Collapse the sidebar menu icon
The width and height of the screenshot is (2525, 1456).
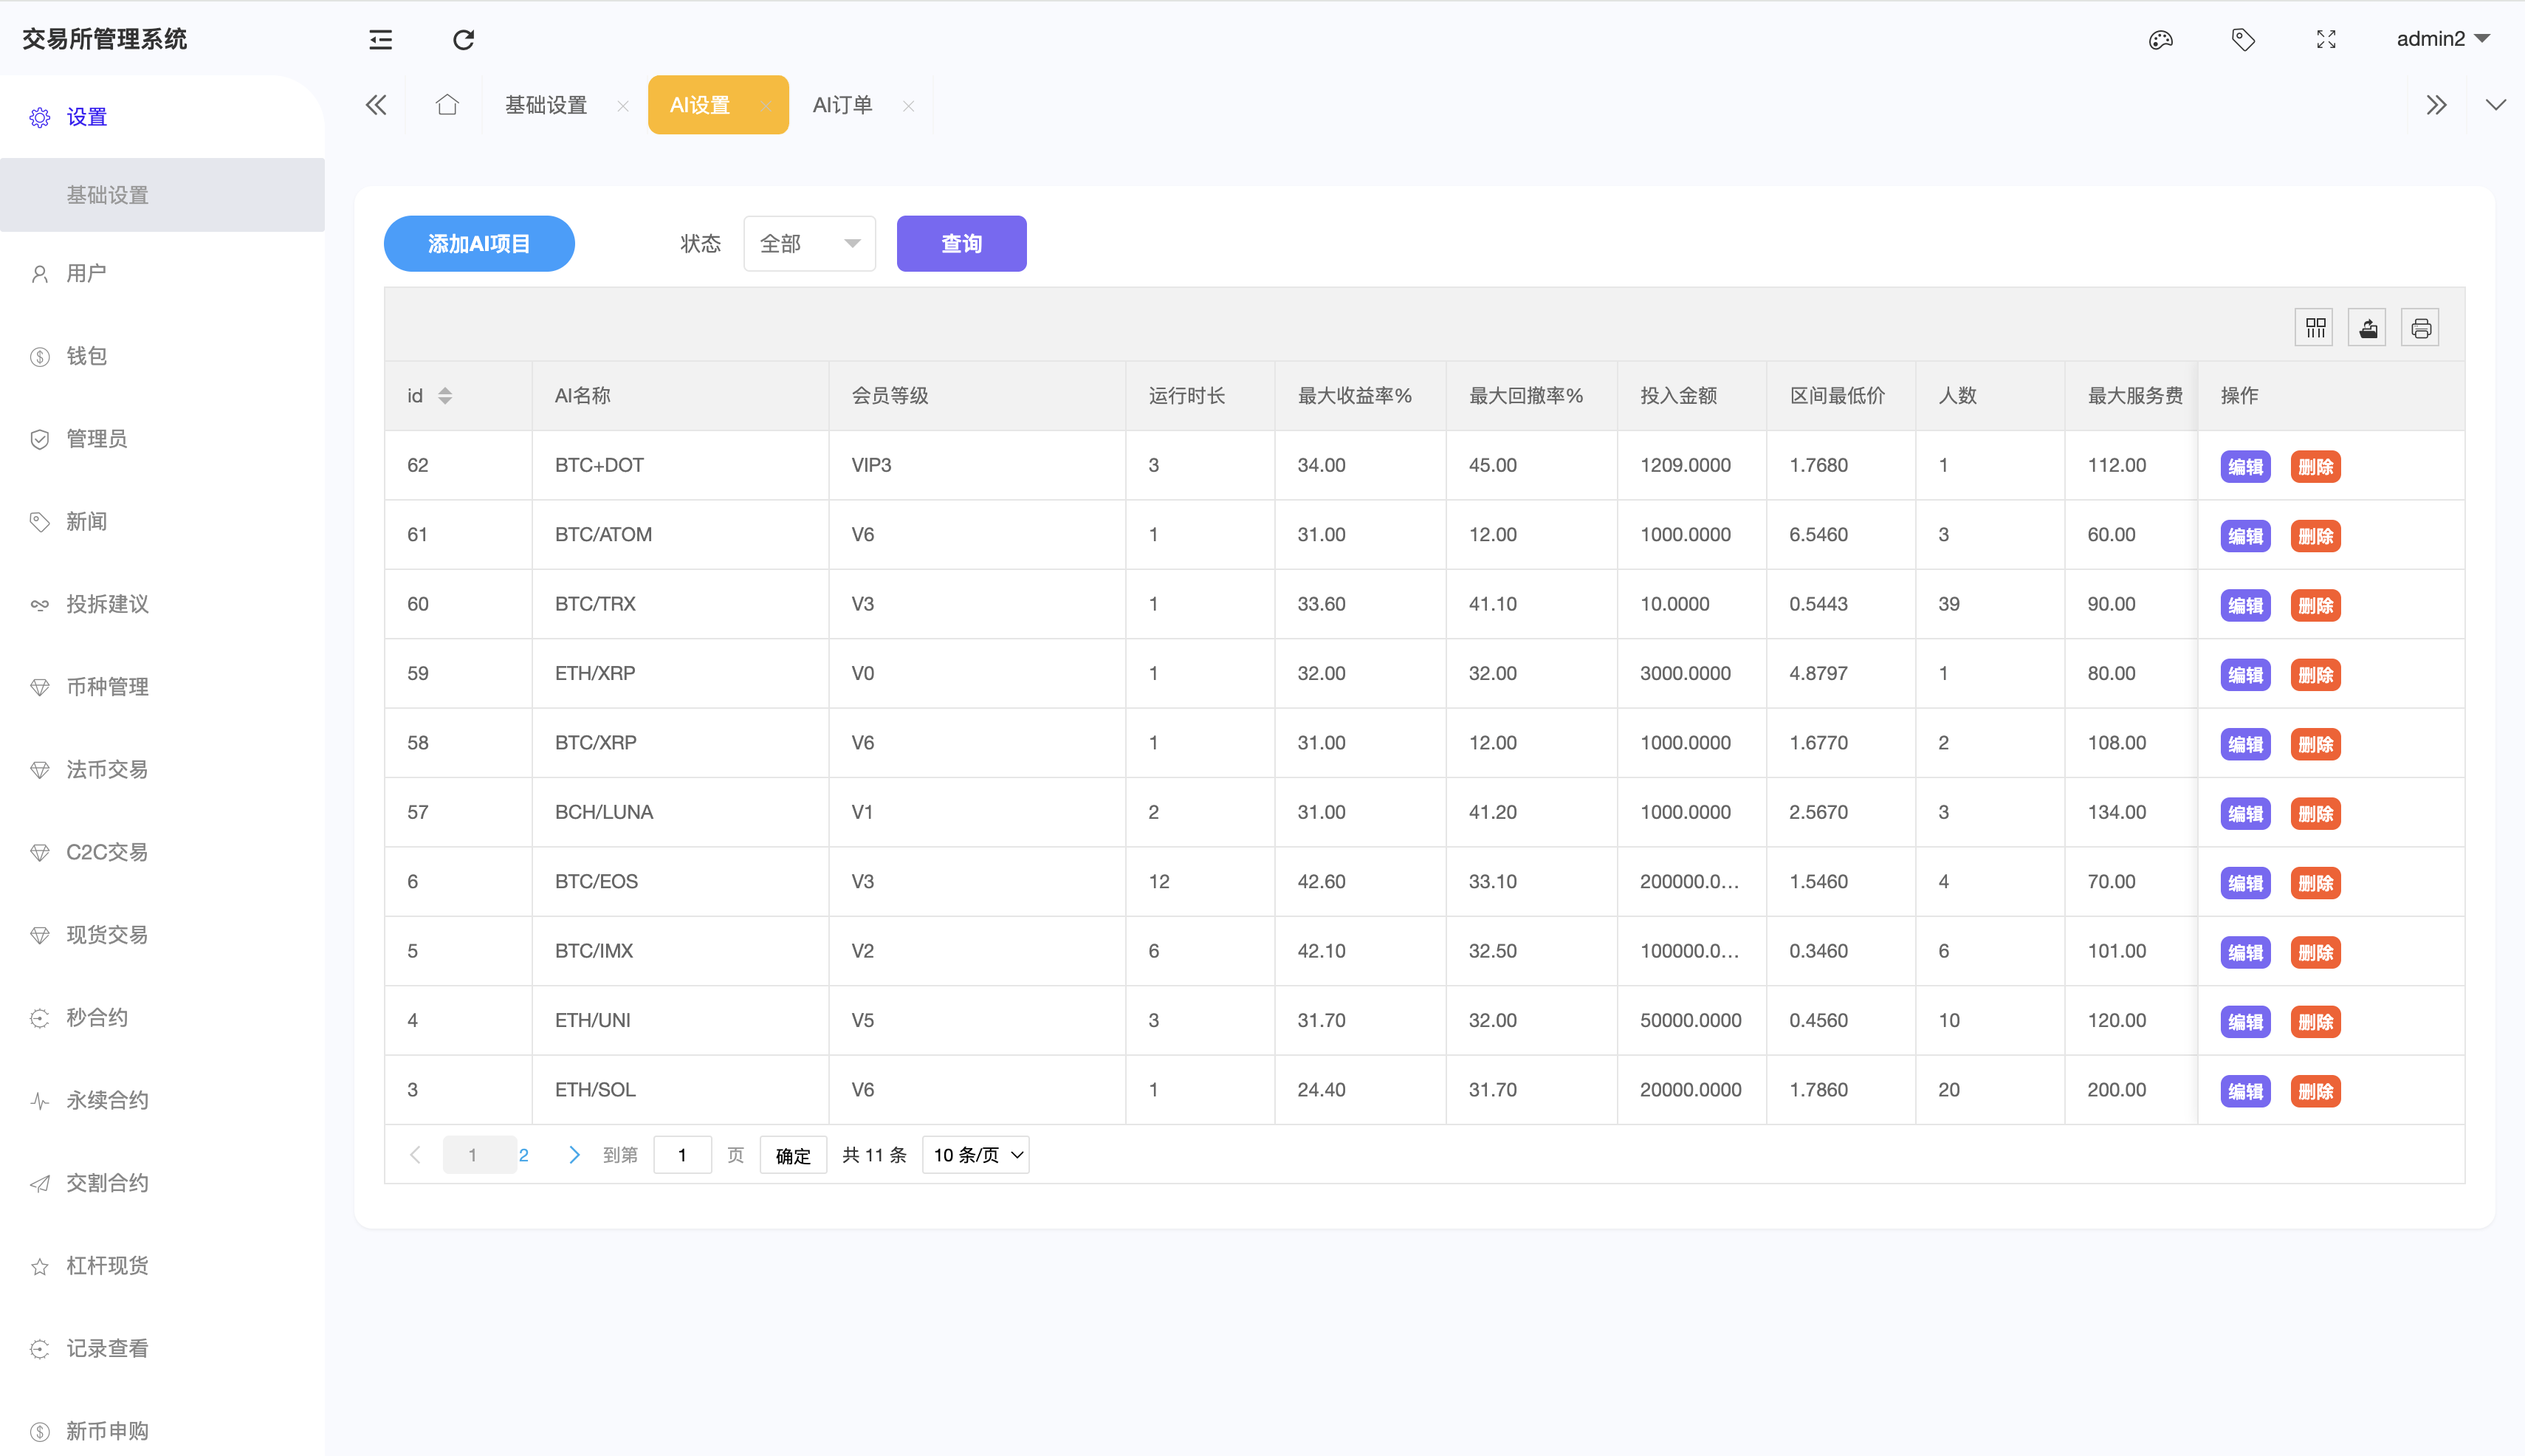(x=381, y=39)
